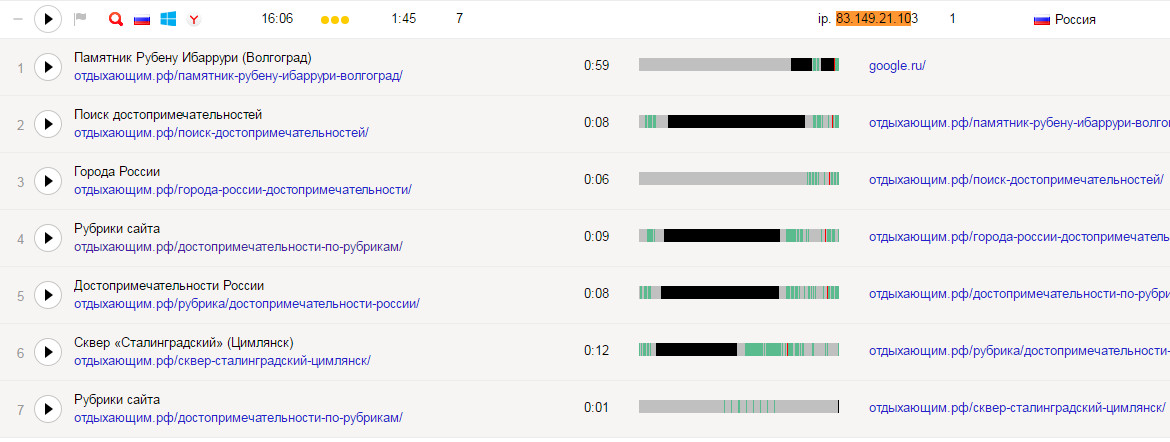
Task: Click the activity timeline bar for Города России
Action: (x=739, y=179)
